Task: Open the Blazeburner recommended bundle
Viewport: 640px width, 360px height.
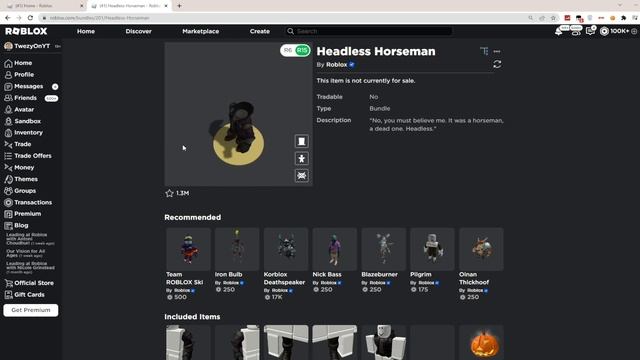Action: pyautogui.click(x=384, y=260)
